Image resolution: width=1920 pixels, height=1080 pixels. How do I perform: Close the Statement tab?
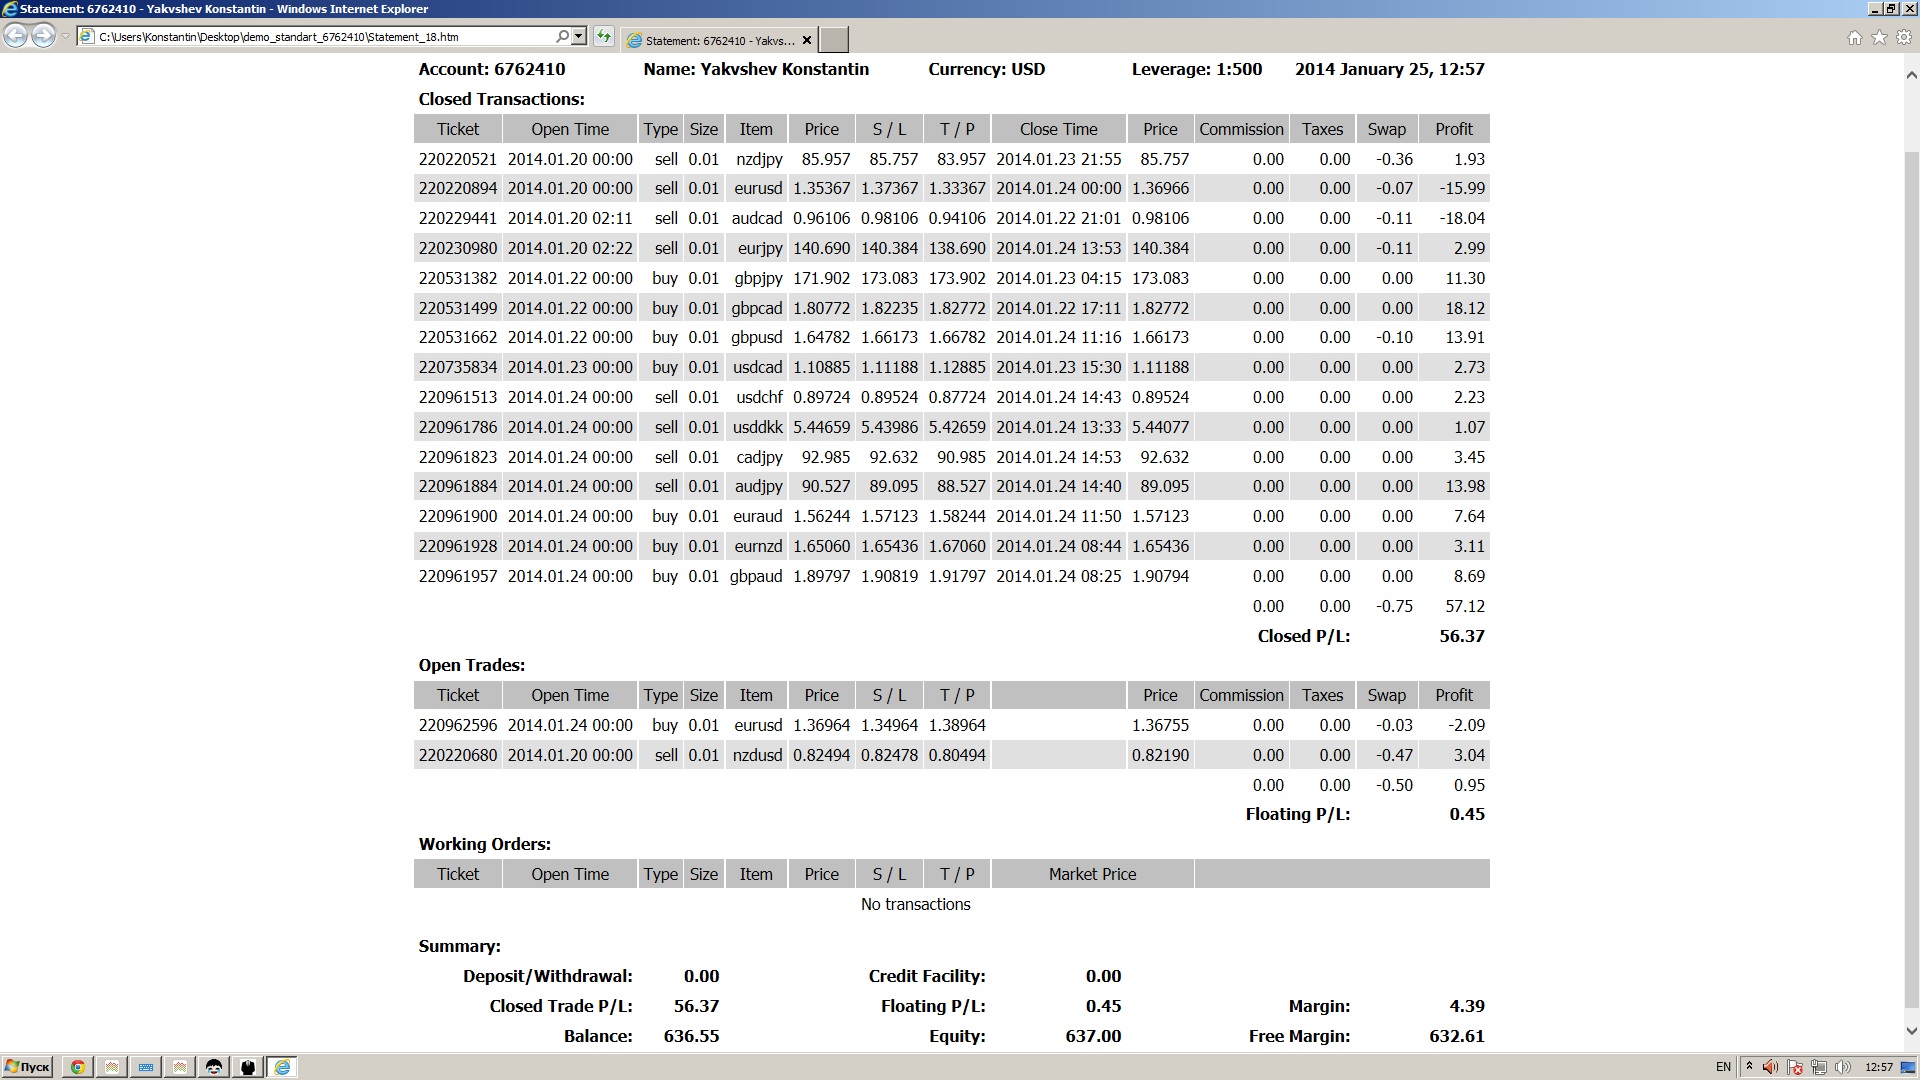coord(807,40)
